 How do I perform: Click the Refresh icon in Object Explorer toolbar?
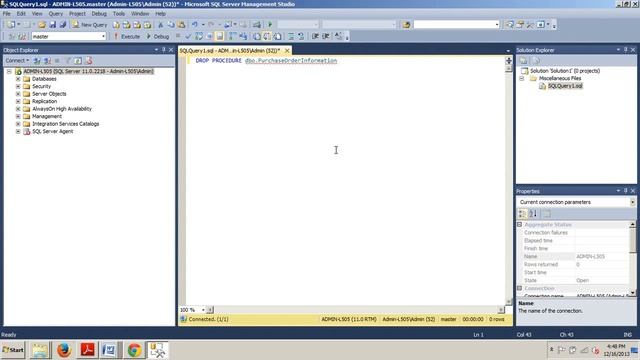78,60
